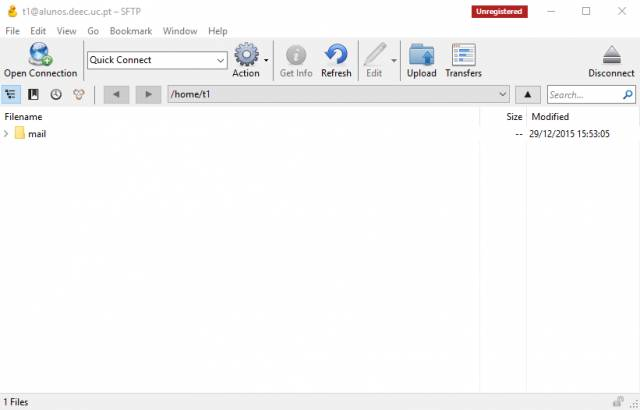Click the Open Connection globe icon

(40, 54)
